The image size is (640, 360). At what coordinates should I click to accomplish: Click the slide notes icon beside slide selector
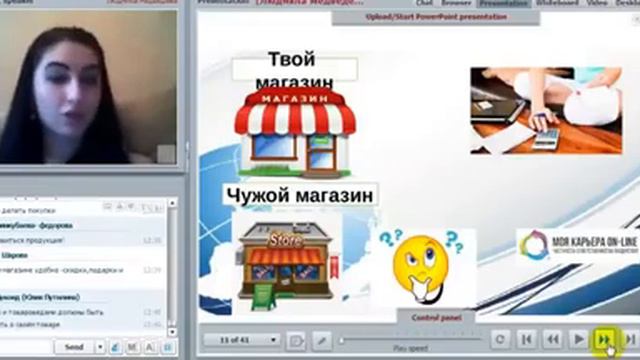(x=296, y=340)
